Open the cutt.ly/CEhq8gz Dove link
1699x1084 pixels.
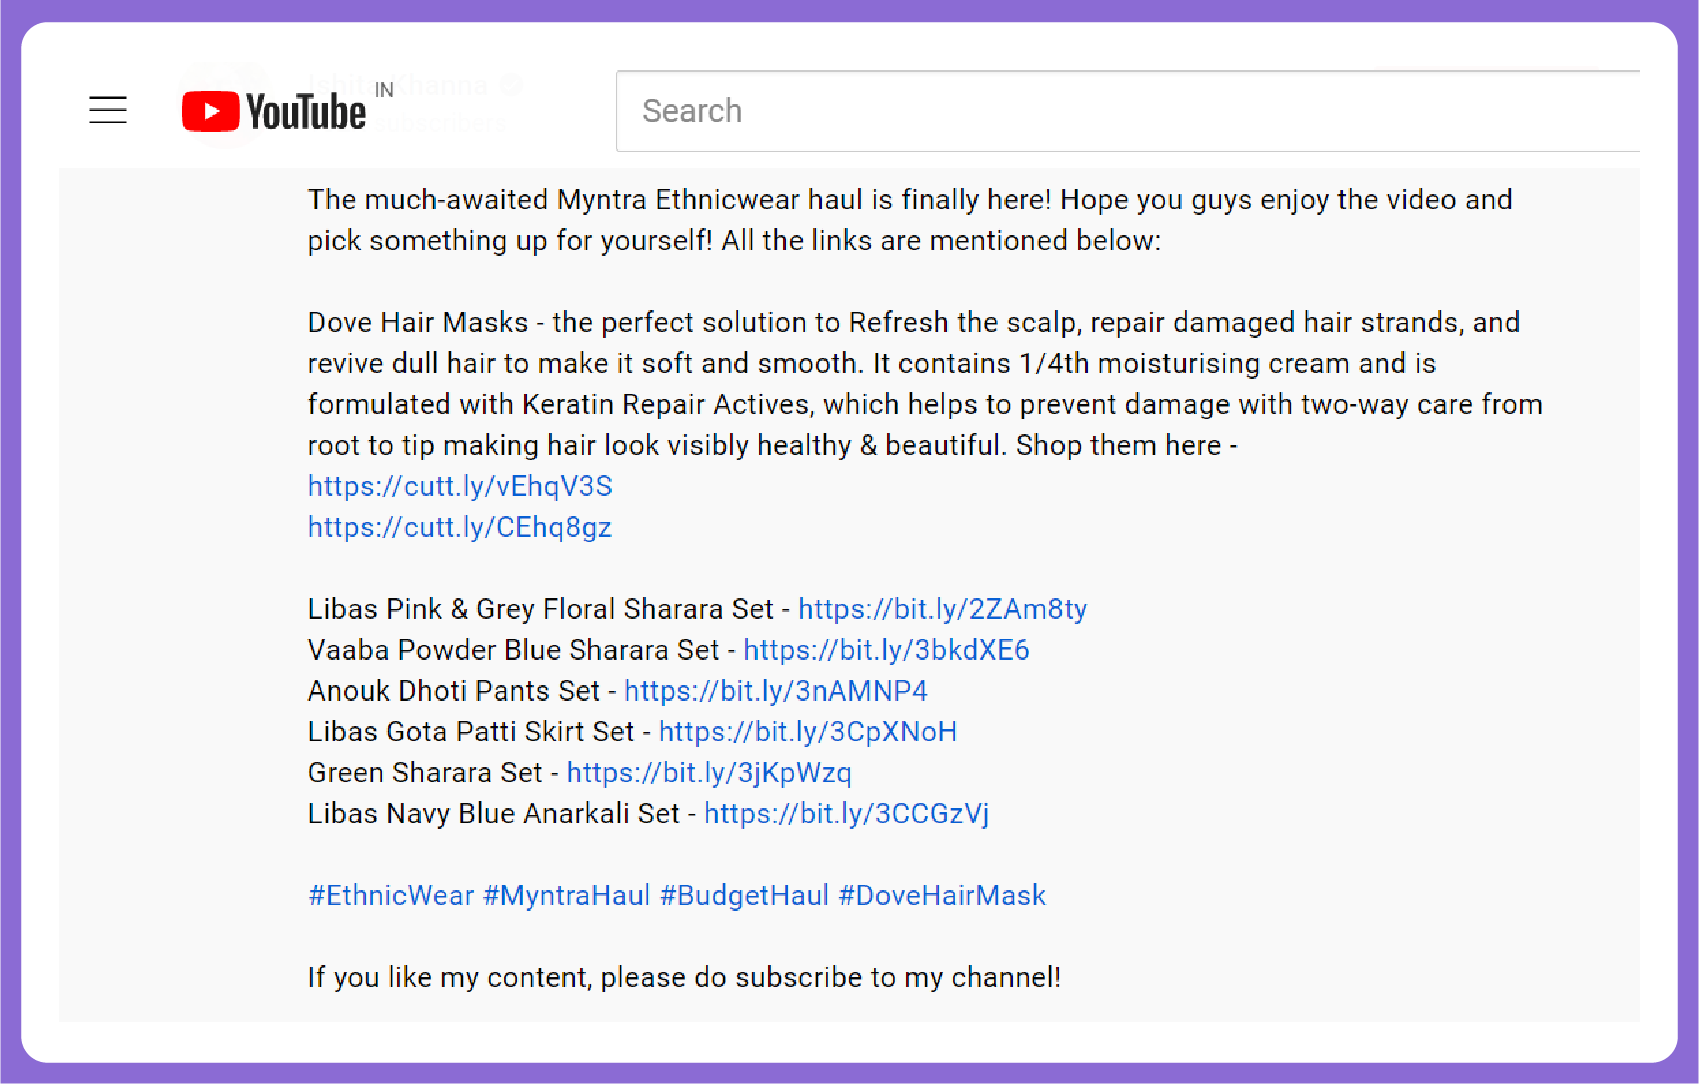click(460, 527)
